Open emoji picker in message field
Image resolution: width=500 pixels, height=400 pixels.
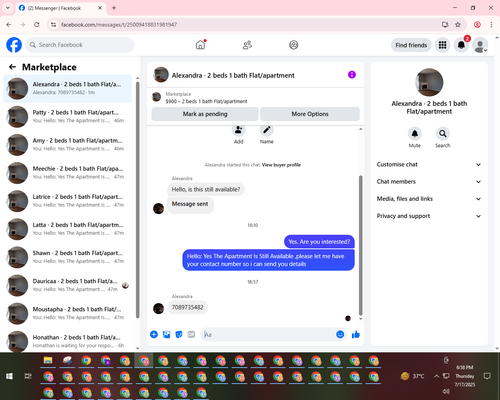pyautogui.click(x=340, y=334)
